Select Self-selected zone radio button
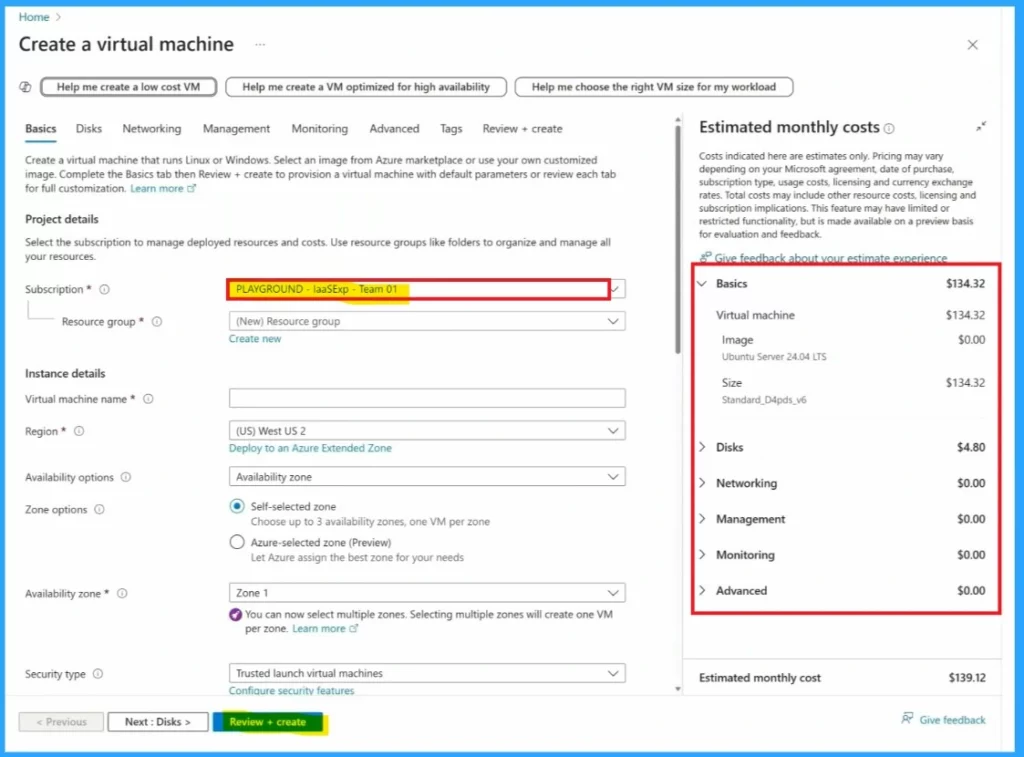 [x=237, y=506]
